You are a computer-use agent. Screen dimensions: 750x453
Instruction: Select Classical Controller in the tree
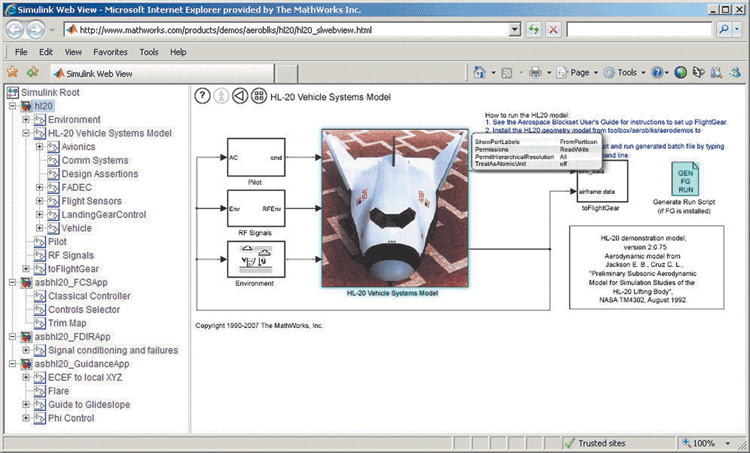tap(89, 296)
